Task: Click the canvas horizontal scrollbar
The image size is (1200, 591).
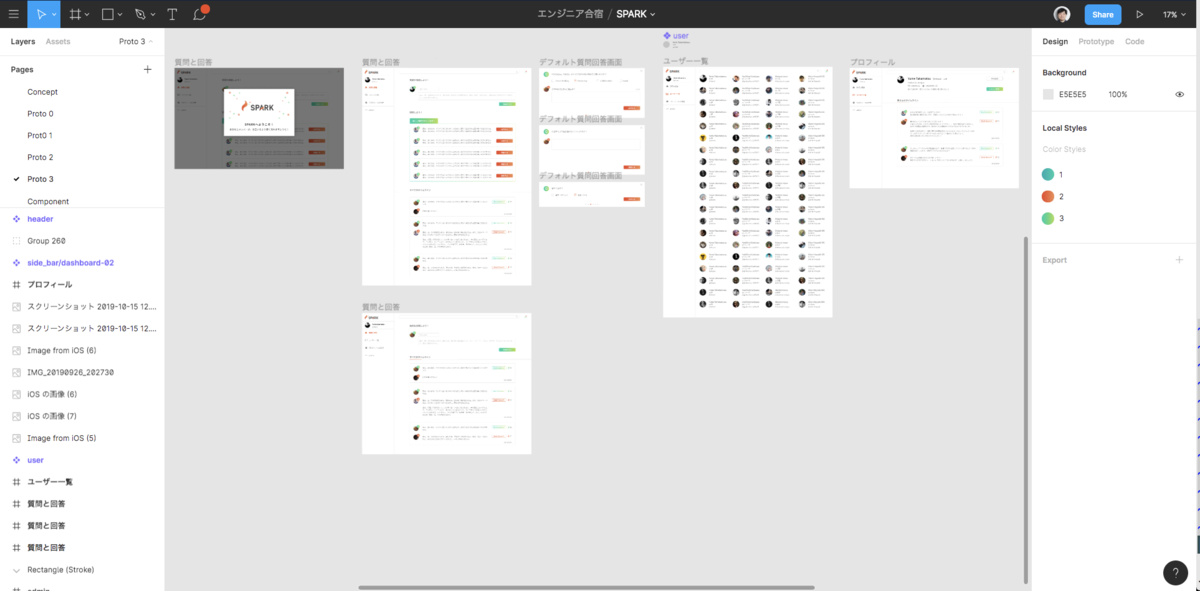Action: [586, 587]
